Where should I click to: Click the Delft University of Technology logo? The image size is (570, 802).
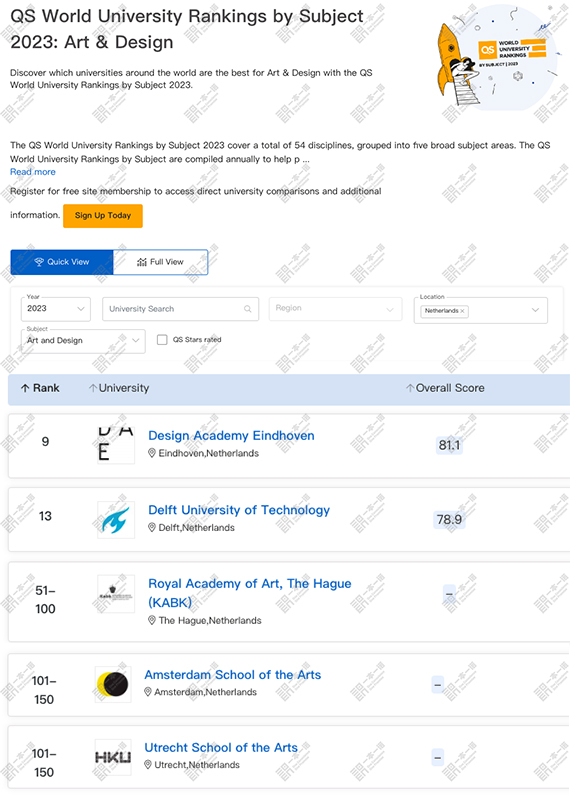tap(116, 520)
